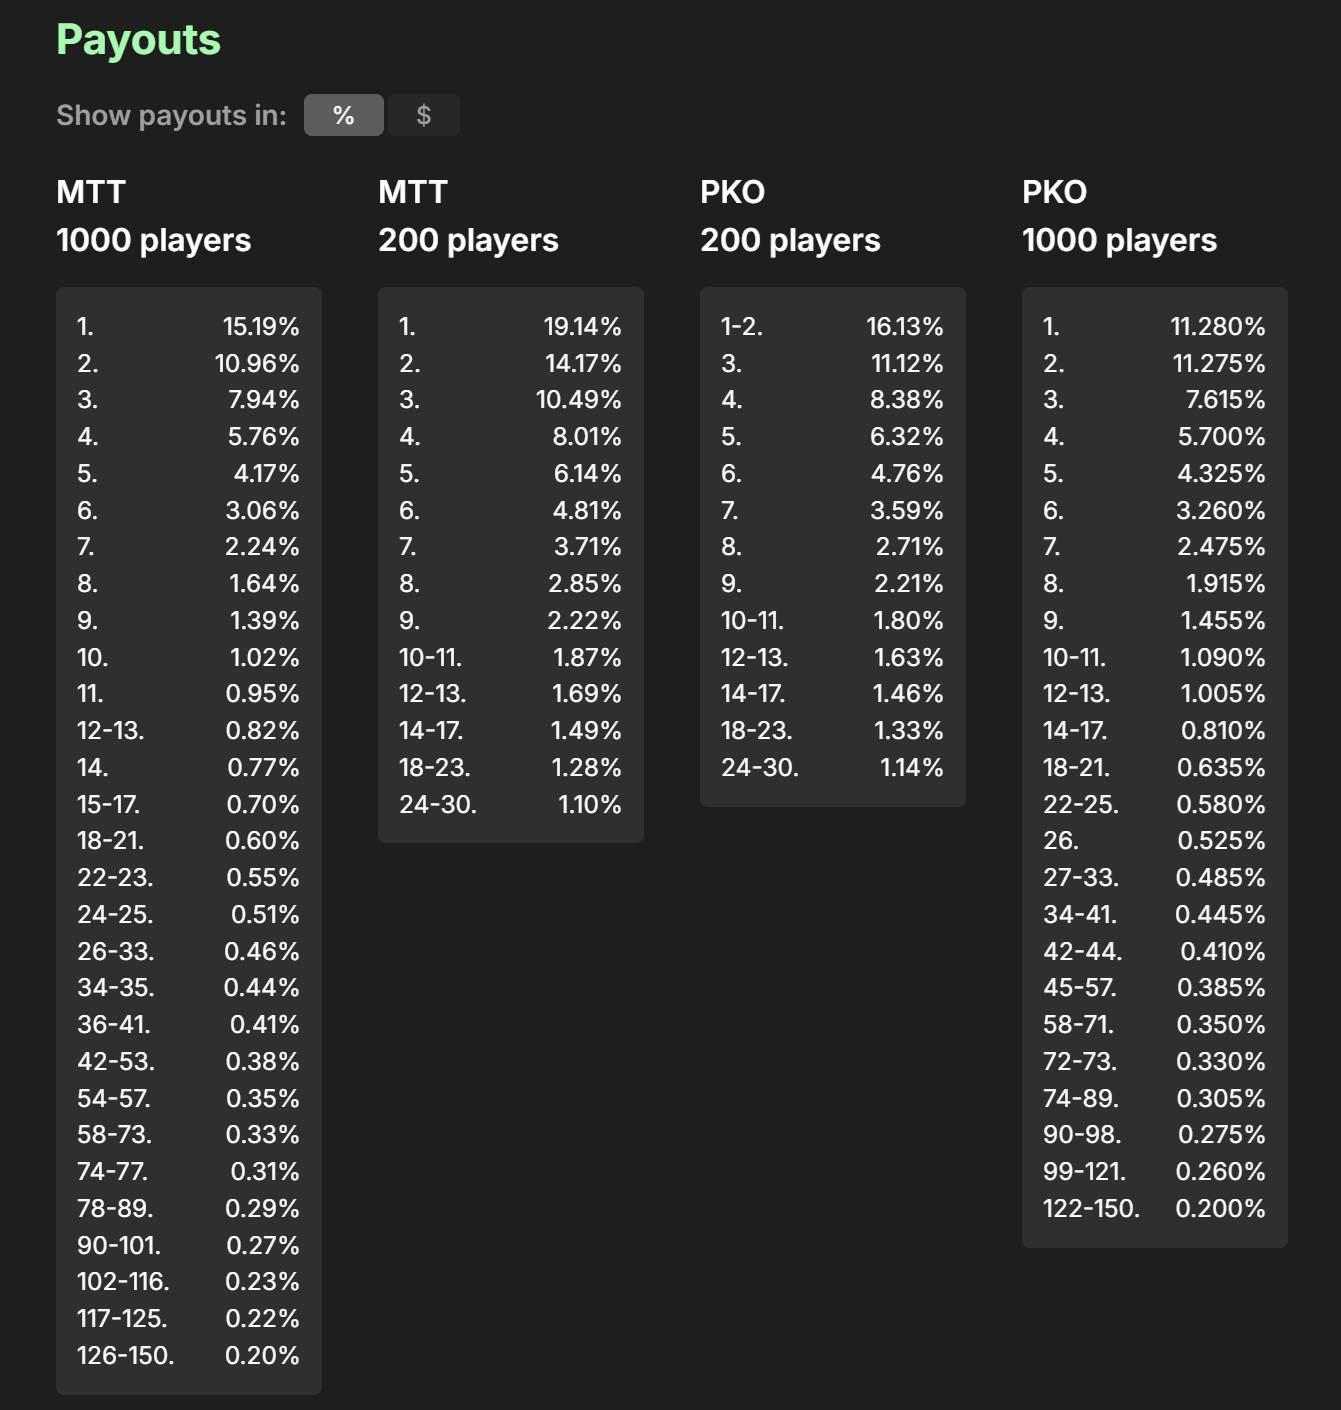Click the 11.280% first place payout

pos(1218,327)
